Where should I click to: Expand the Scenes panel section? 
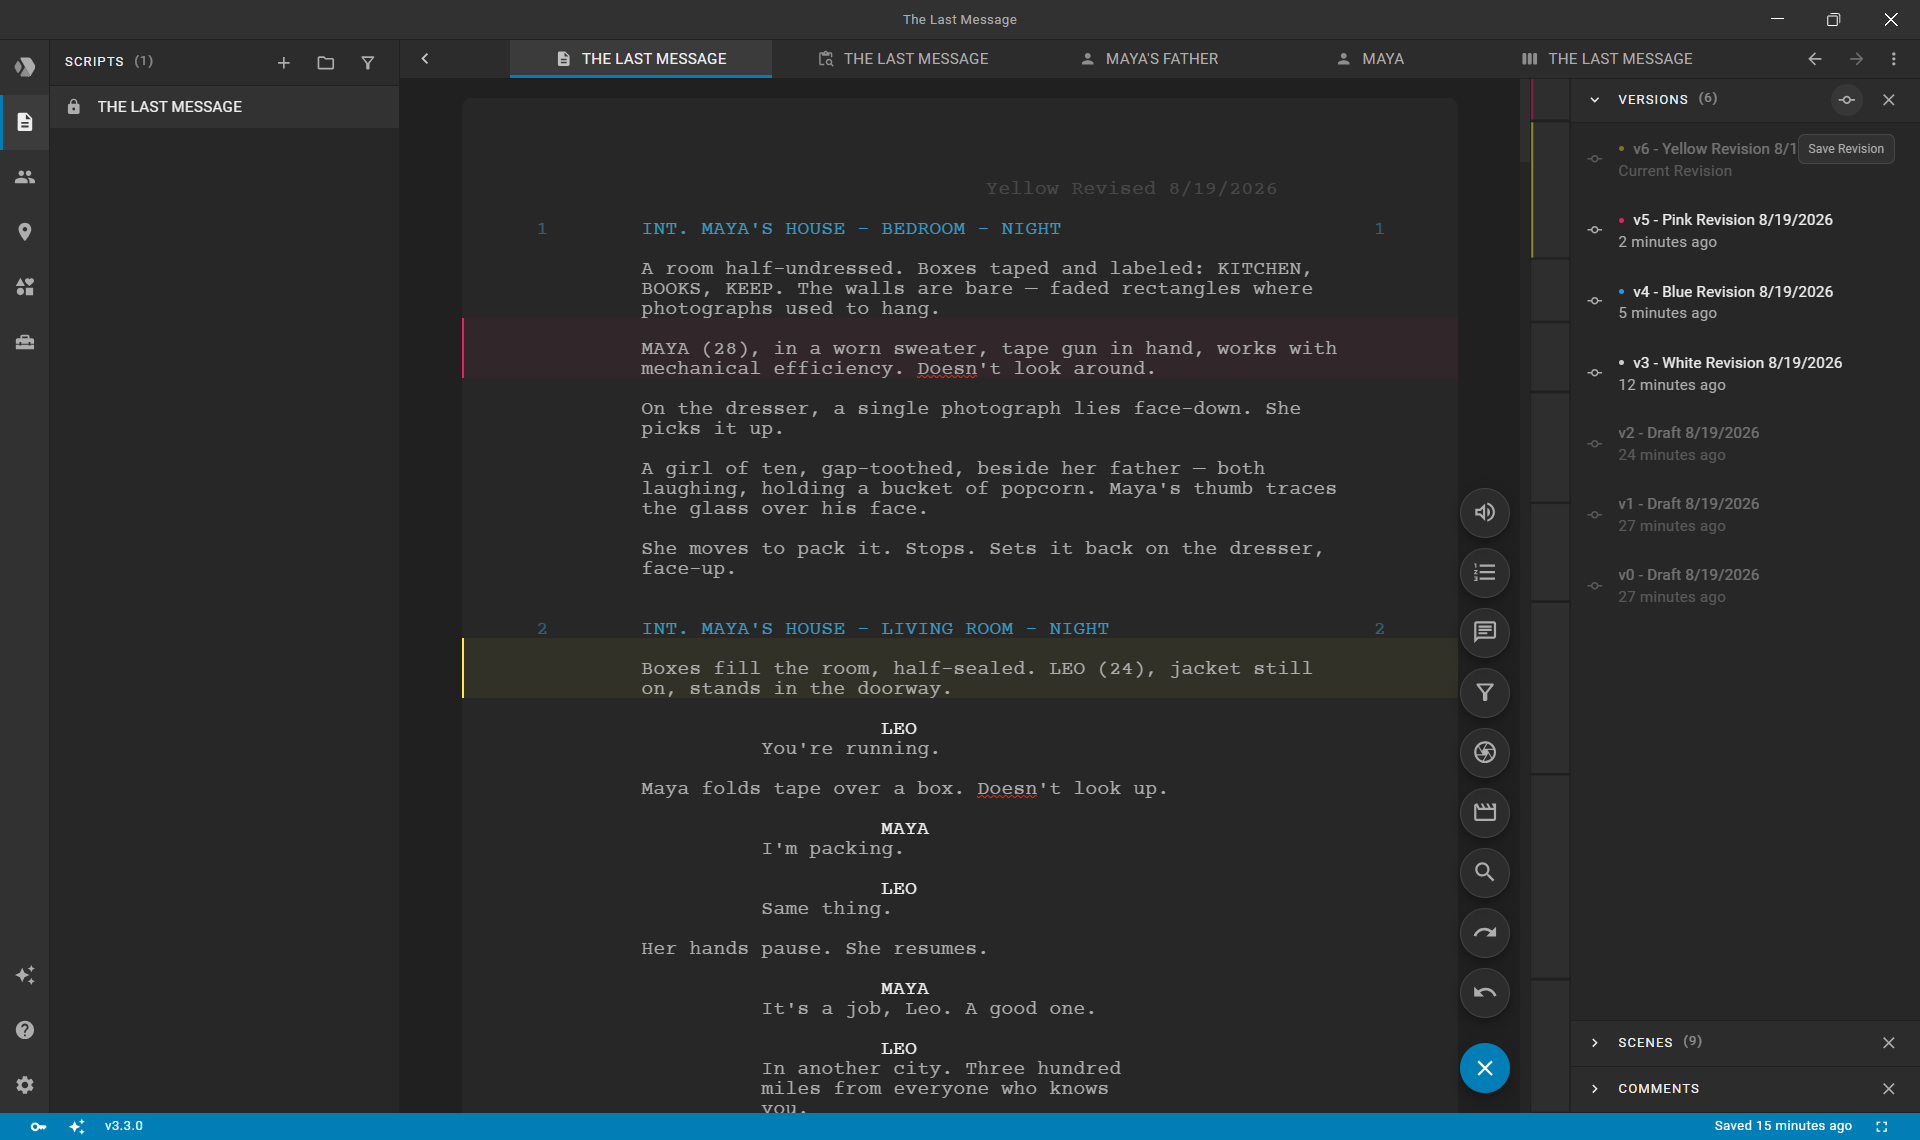tap(1595, 1043)
